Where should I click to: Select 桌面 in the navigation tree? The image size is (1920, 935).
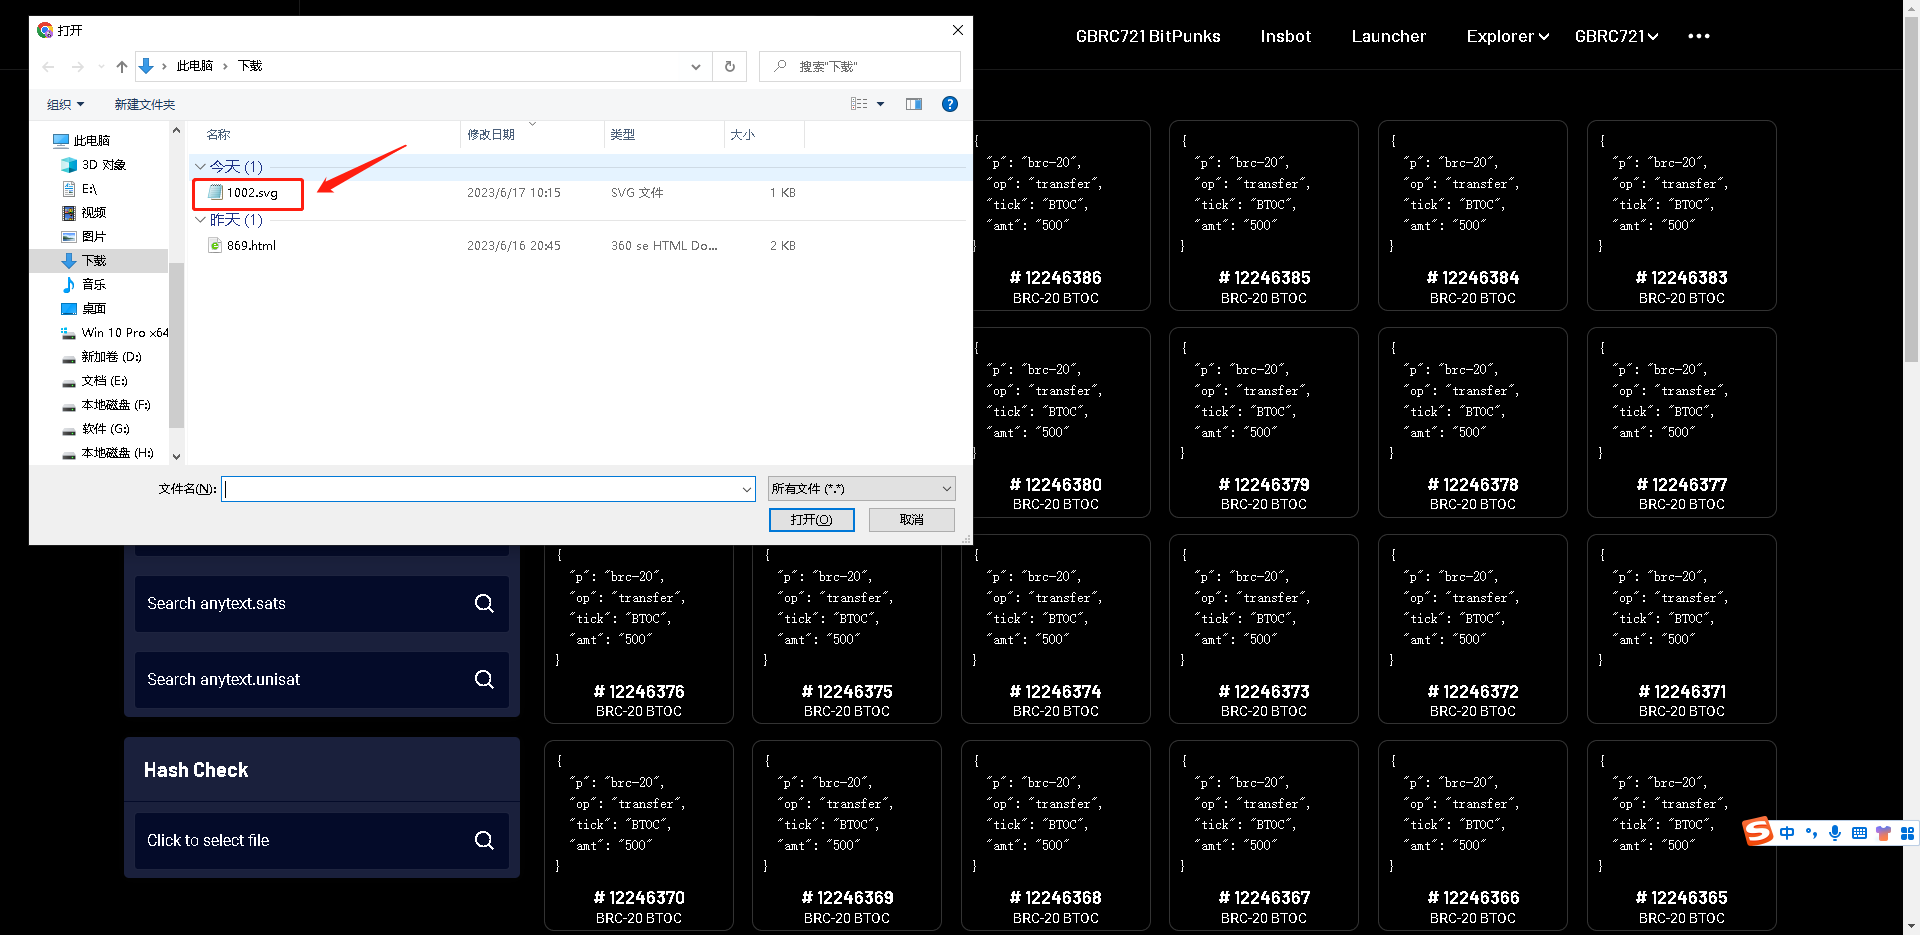pyautogui.click(x=94, y=309)
